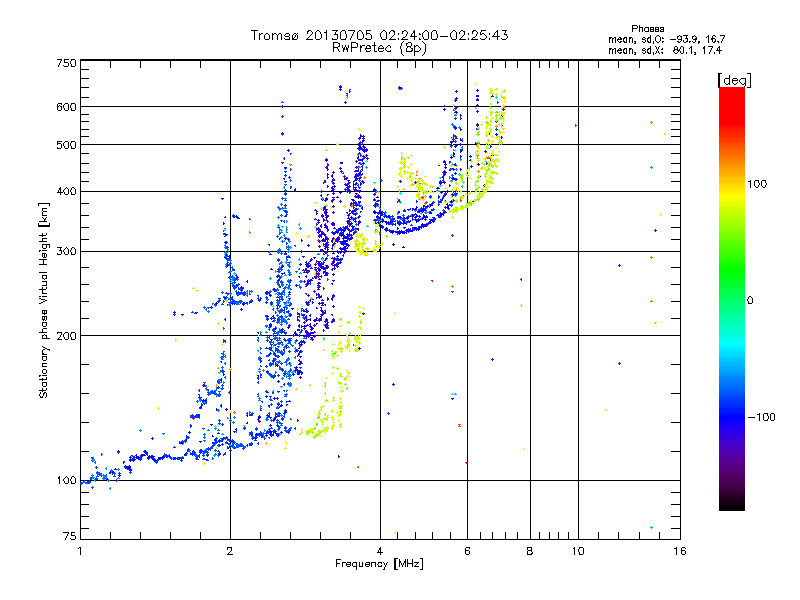
Task: Click the x-axis tick label '2'
Action: (230, 551)
